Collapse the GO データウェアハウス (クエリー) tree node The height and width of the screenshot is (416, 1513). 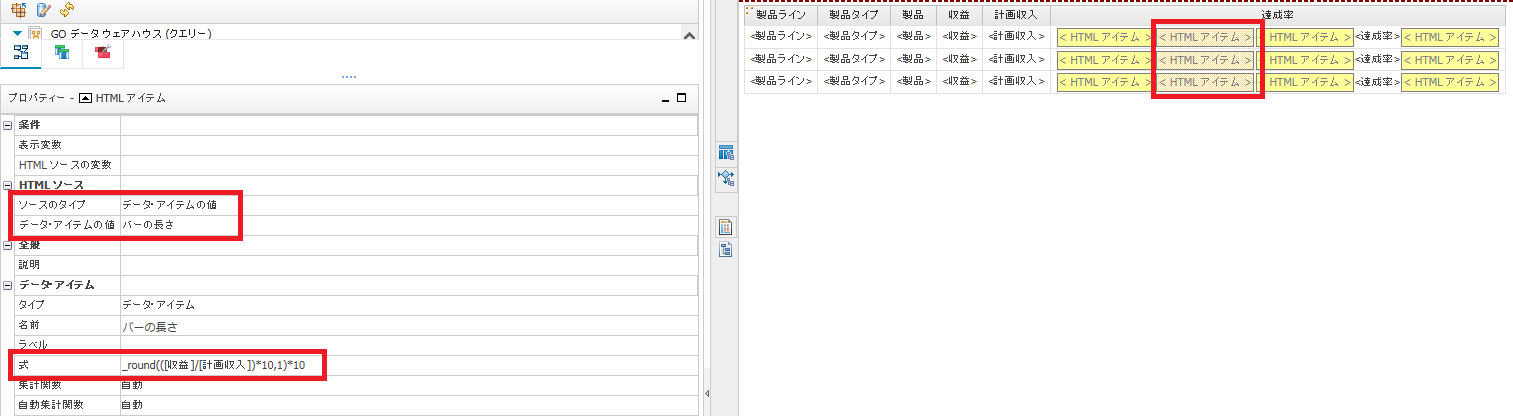(x=17, y=34)
